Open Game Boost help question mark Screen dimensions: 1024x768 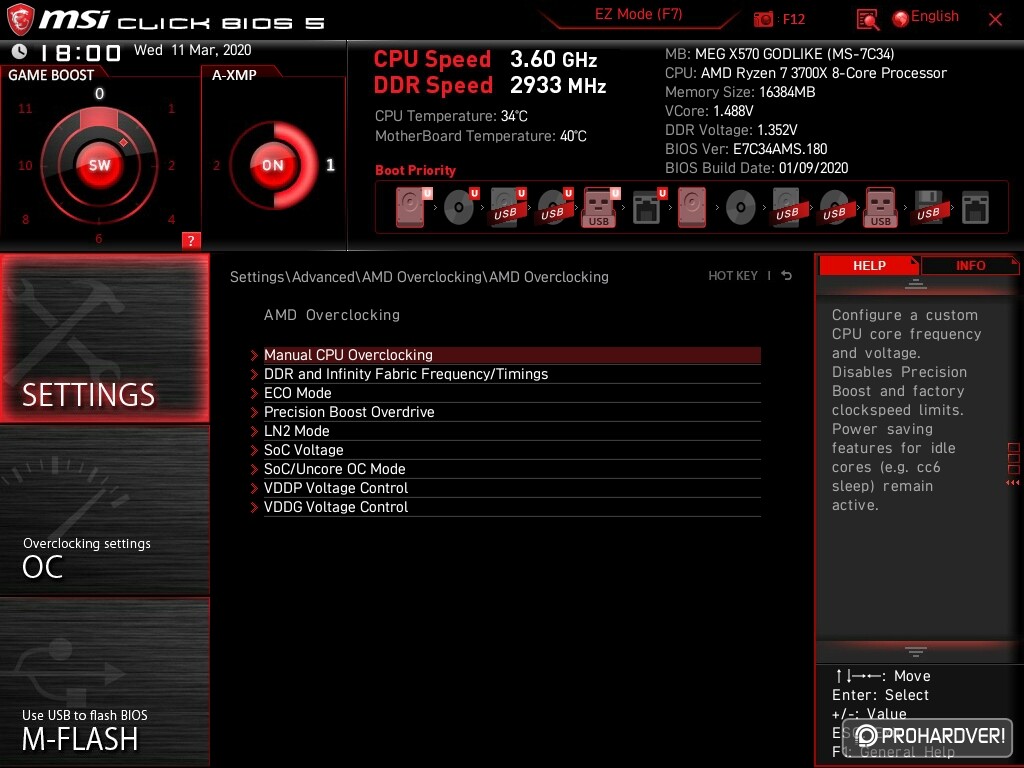point(191,240)
